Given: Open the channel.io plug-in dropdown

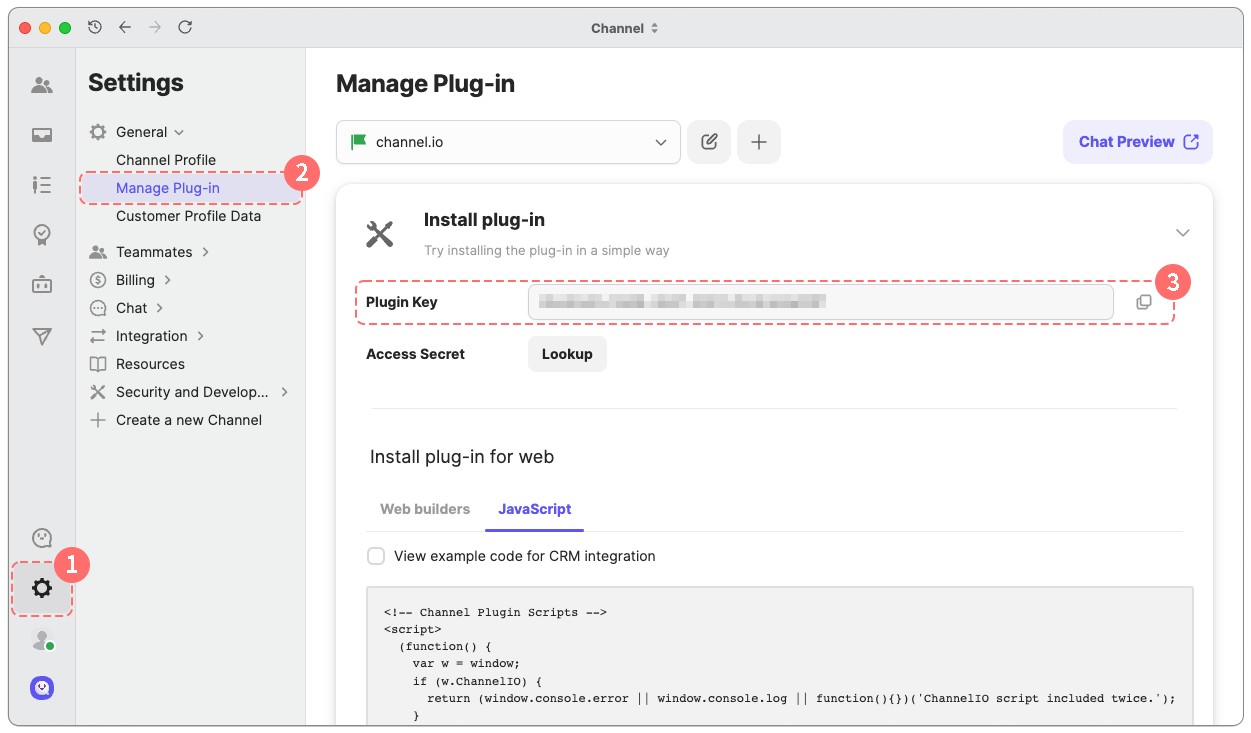Looking at the screenshot, I should [509, 142].
